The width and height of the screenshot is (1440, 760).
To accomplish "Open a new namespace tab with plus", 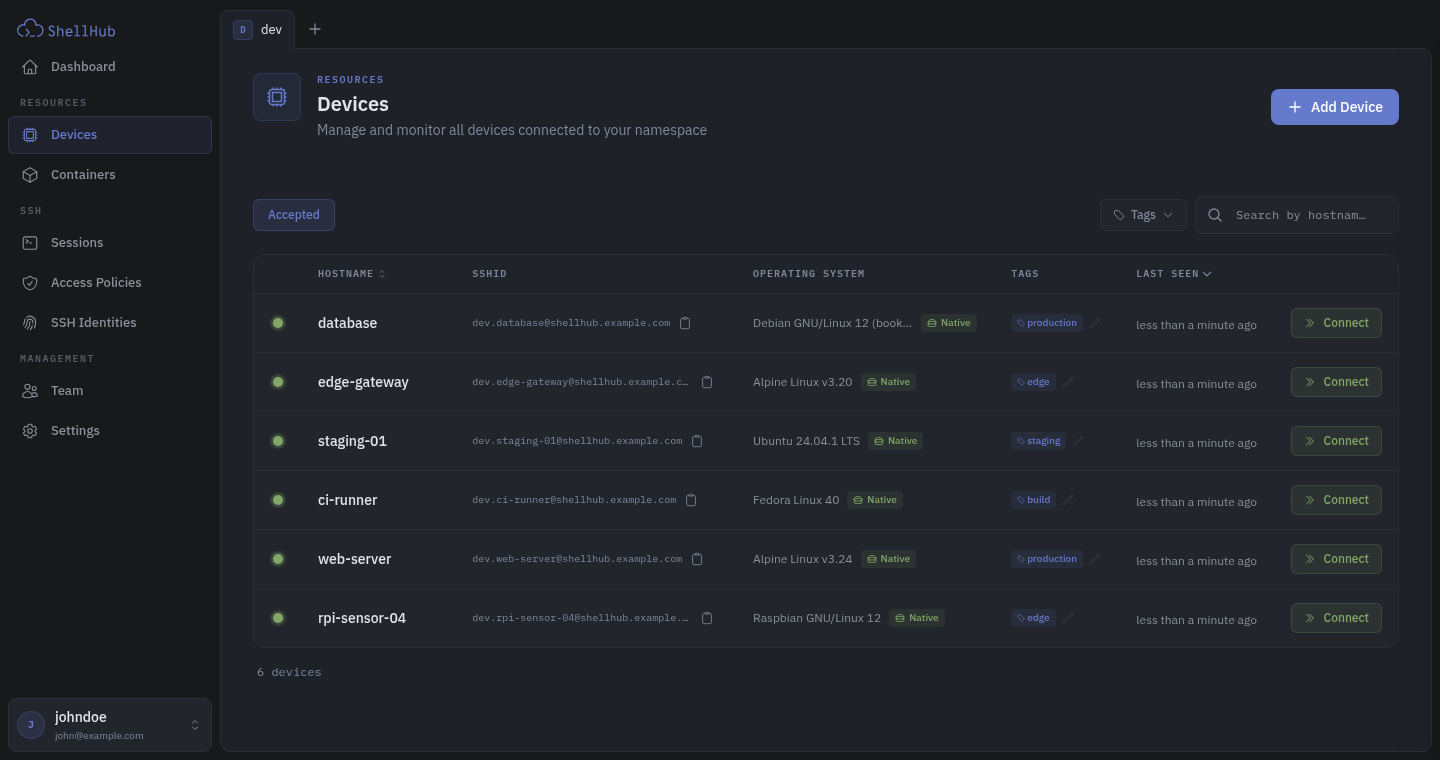I will pos(315,29).
